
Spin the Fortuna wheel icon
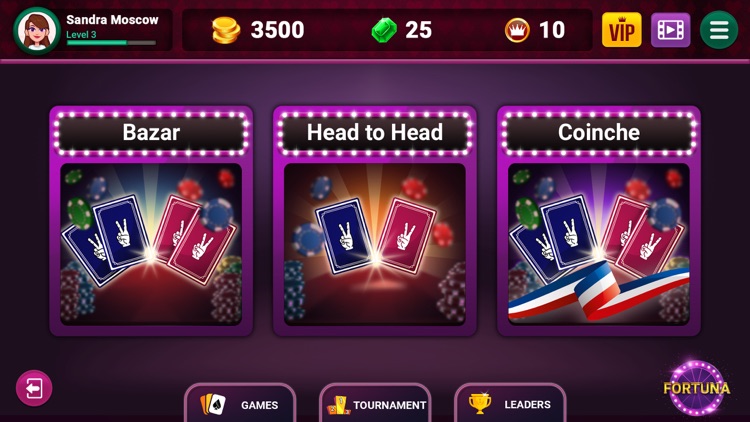(x=696, y=388)
